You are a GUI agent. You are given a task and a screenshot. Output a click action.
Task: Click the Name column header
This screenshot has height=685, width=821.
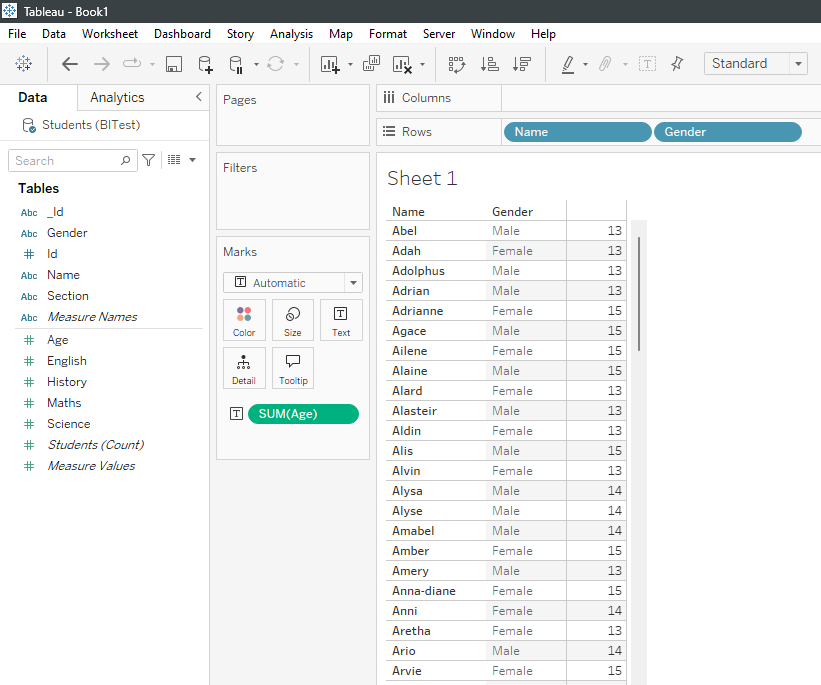(x=408, y=212)
